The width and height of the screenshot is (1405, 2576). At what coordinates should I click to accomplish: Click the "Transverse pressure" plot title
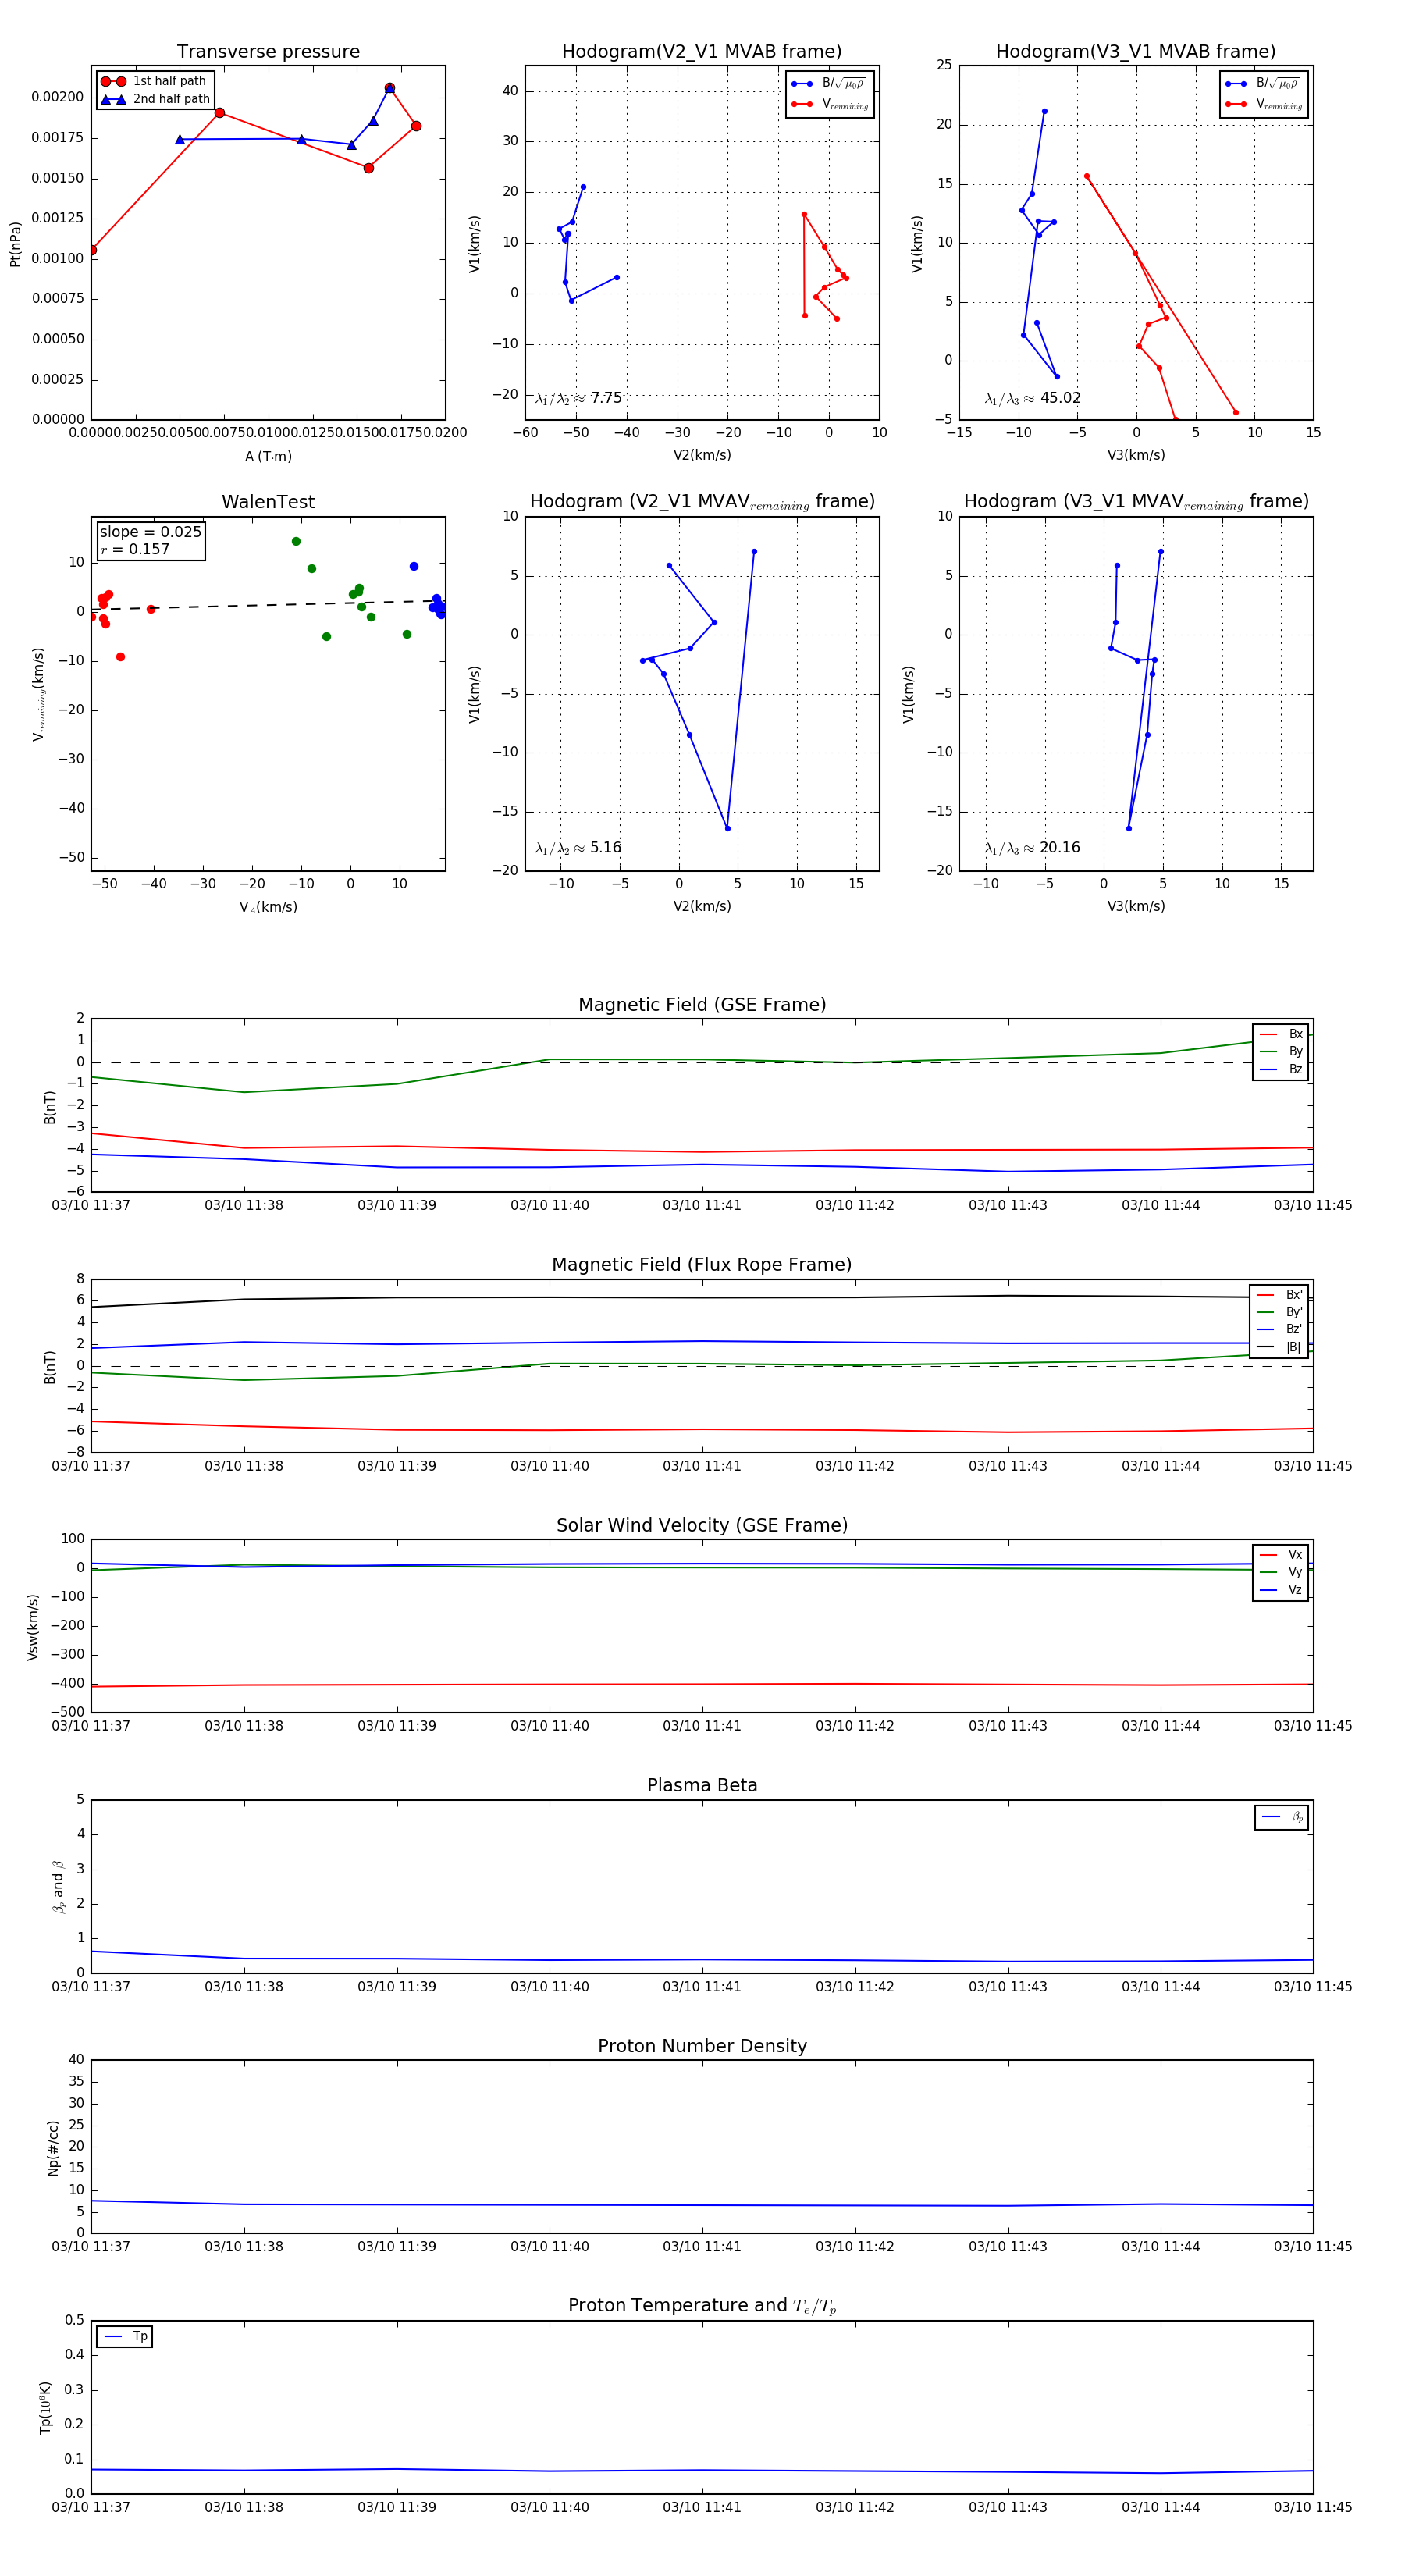(x=268, y=52)
